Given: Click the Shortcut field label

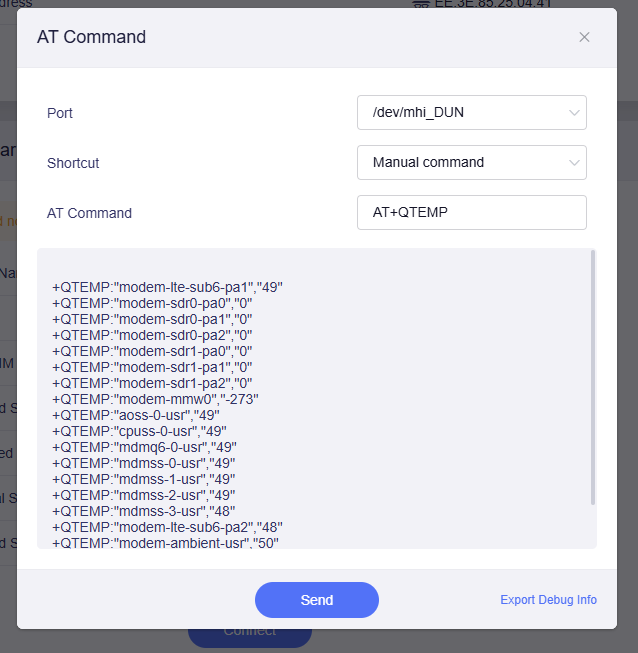Looking at the screenshot, I should pyautogui.click(x=73, y=162).
